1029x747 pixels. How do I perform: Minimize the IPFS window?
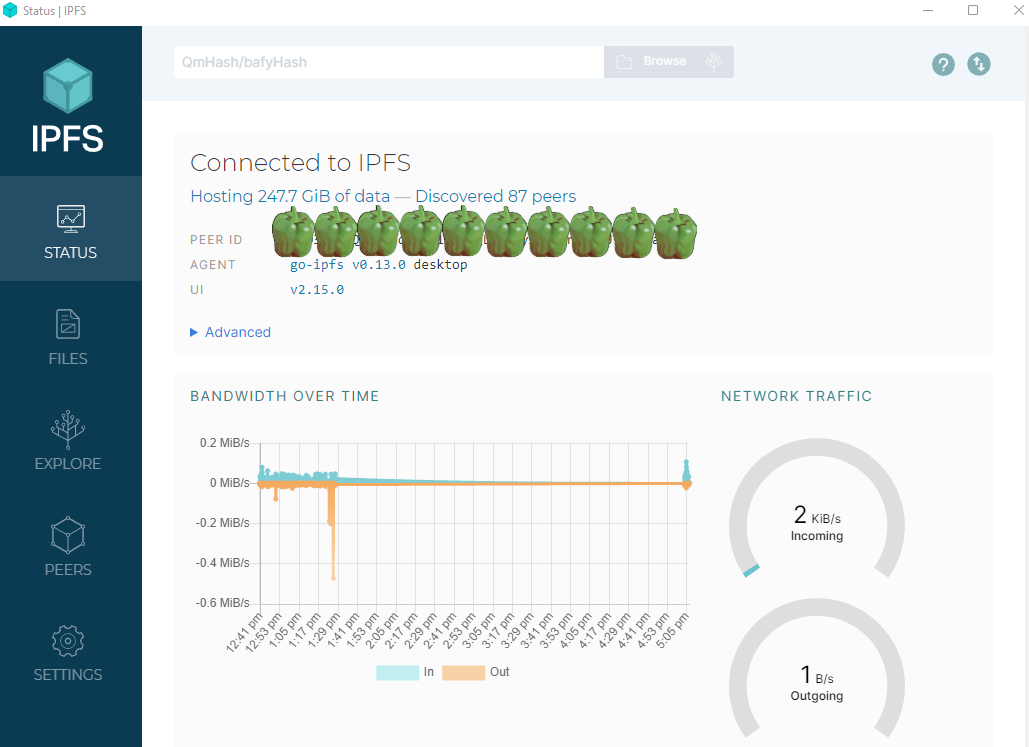pos(928,11)
